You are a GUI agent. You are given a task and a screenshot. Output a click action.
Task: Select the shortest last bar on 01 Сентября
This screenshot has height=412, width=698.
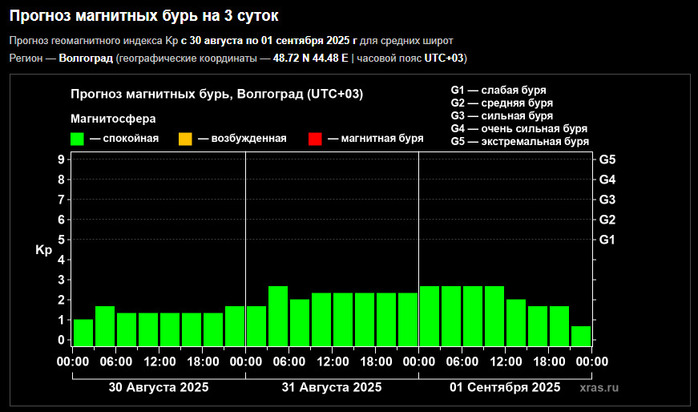click(581, 335)
